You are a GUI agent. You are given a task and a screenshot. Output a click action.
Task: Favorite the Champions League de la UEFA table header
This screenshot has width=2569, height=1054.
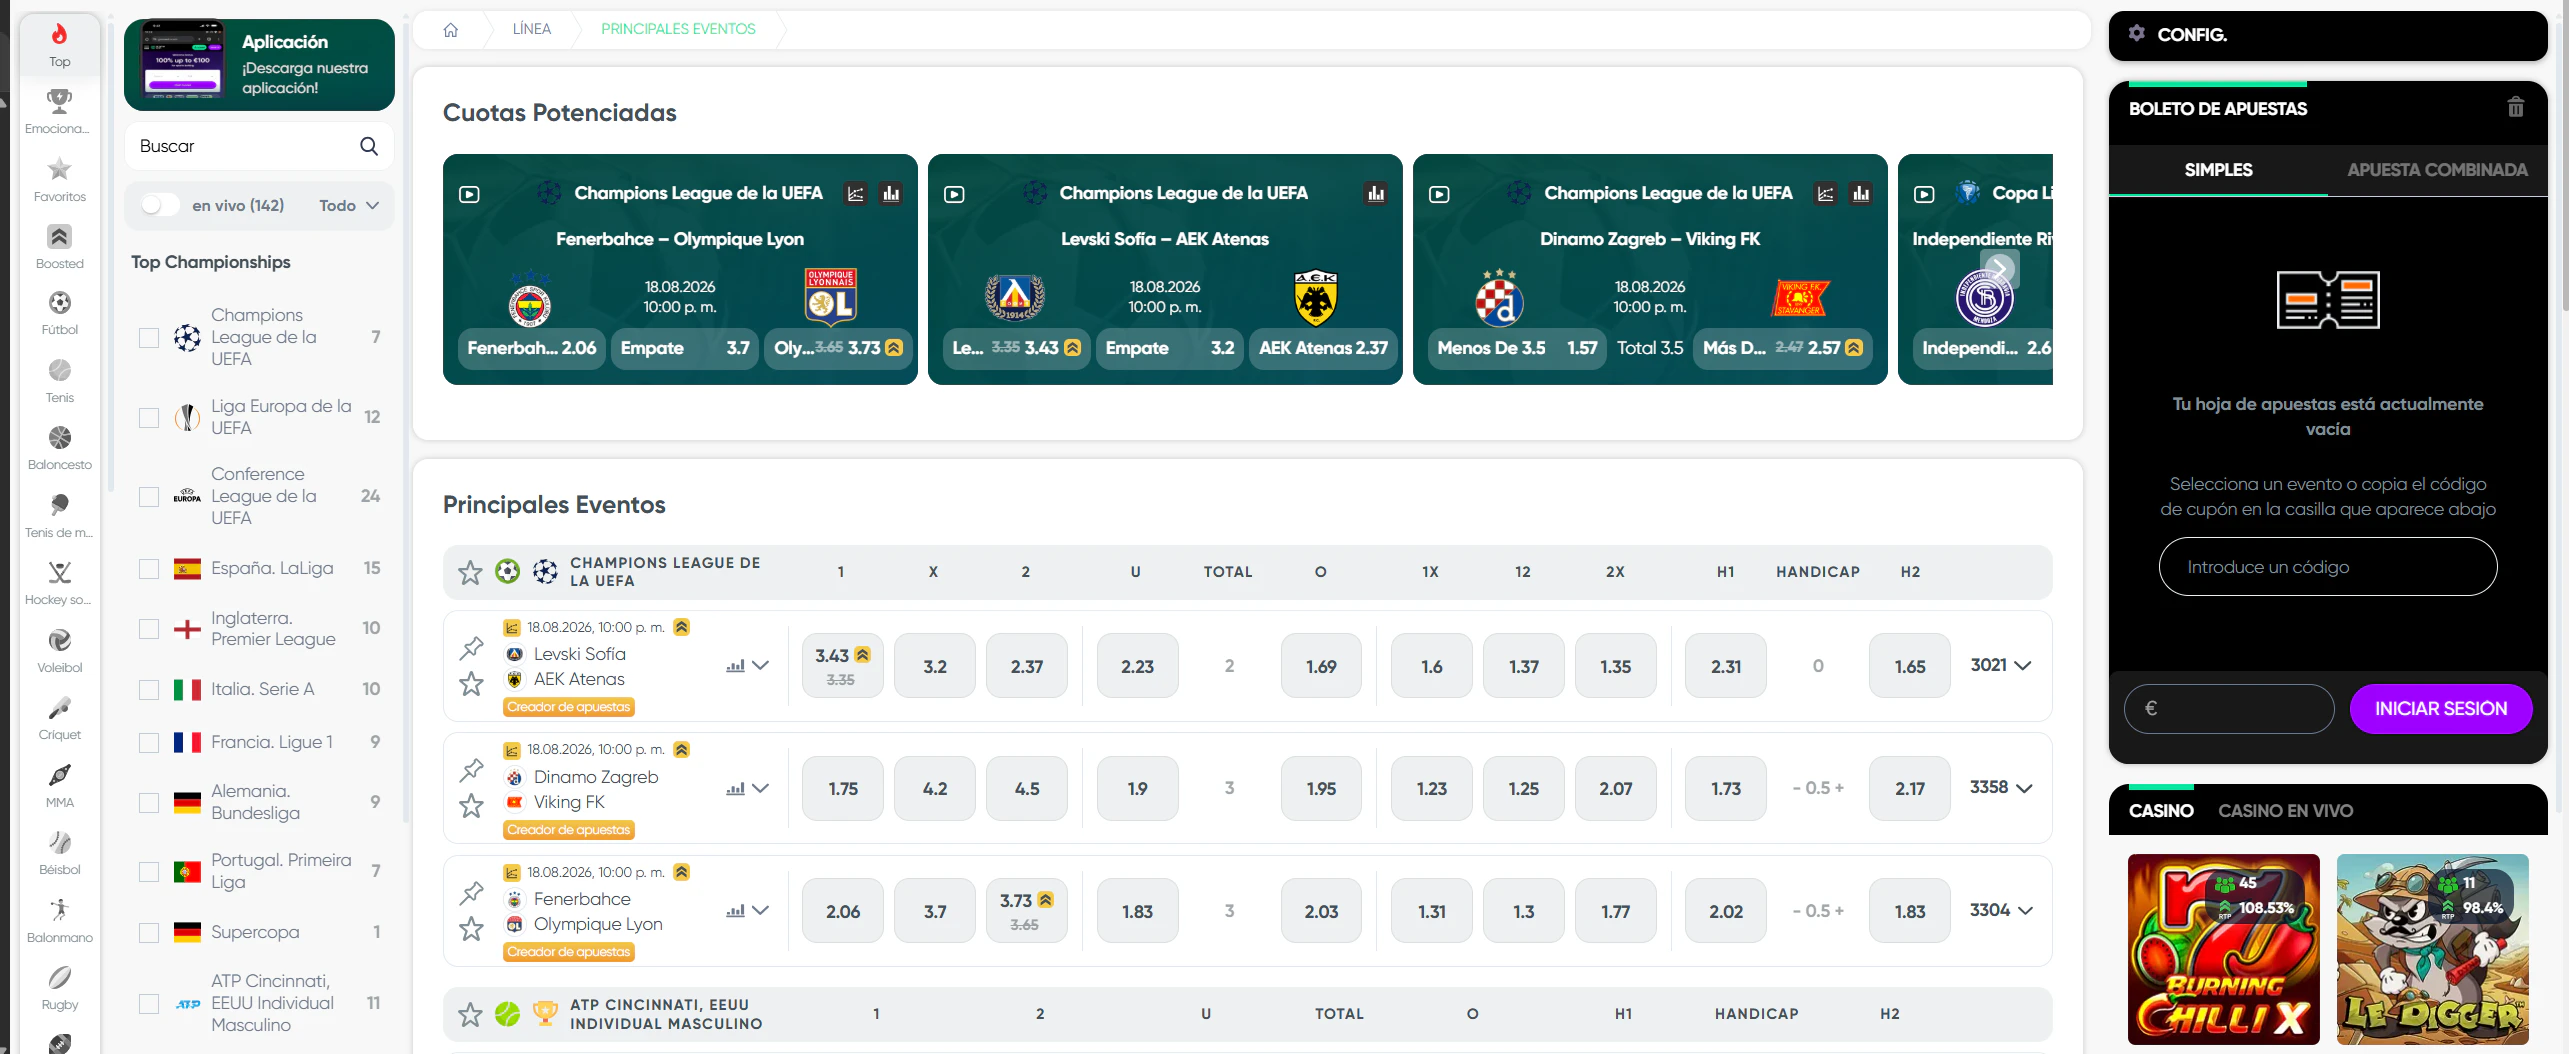click(470, 572)
